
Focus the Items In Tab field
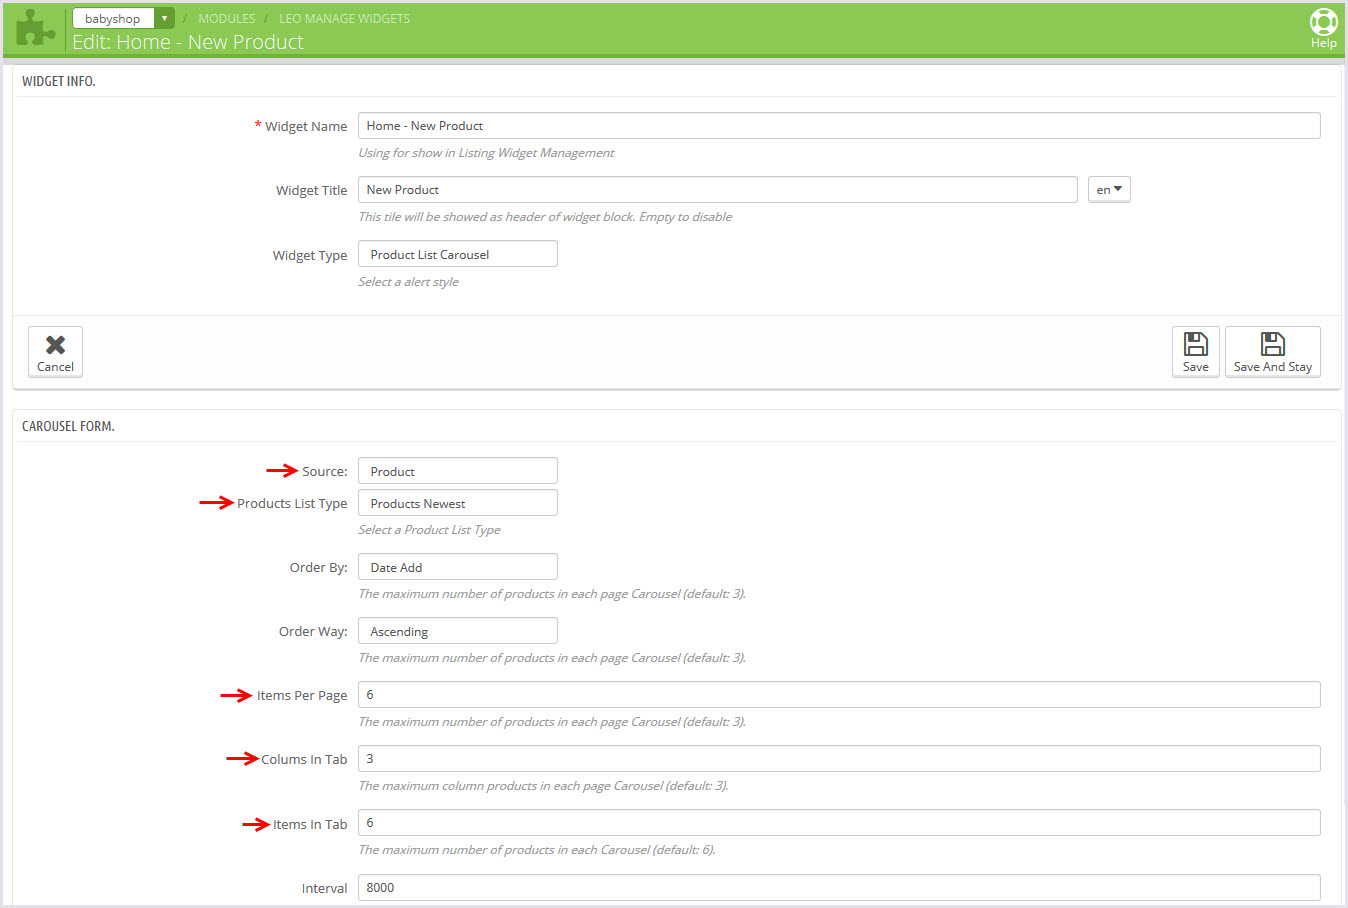(839, 823)
